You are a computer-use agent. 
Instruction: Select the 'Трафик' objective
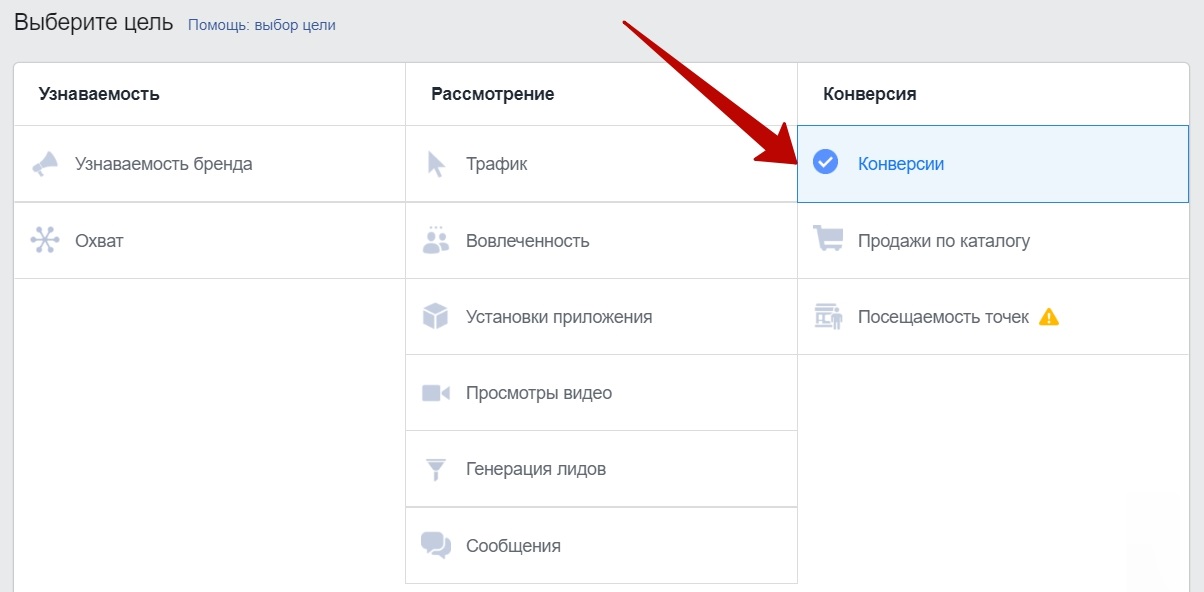[x=601, y=164]
